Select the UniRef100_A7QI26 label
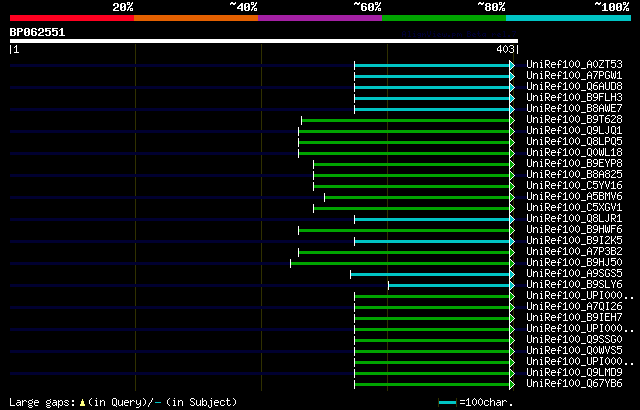The height and width of the screenshot is (410, 640). [x=574, y=307]
